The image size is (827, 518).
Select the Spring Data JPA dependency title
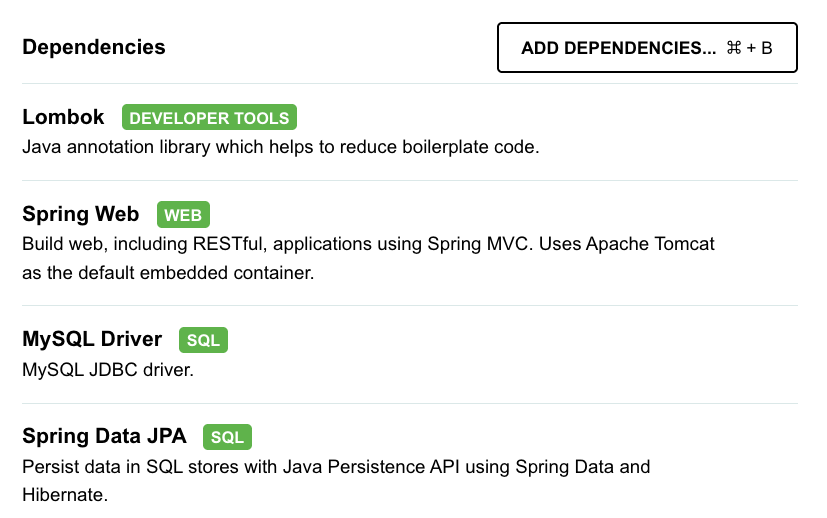point(104,436)
